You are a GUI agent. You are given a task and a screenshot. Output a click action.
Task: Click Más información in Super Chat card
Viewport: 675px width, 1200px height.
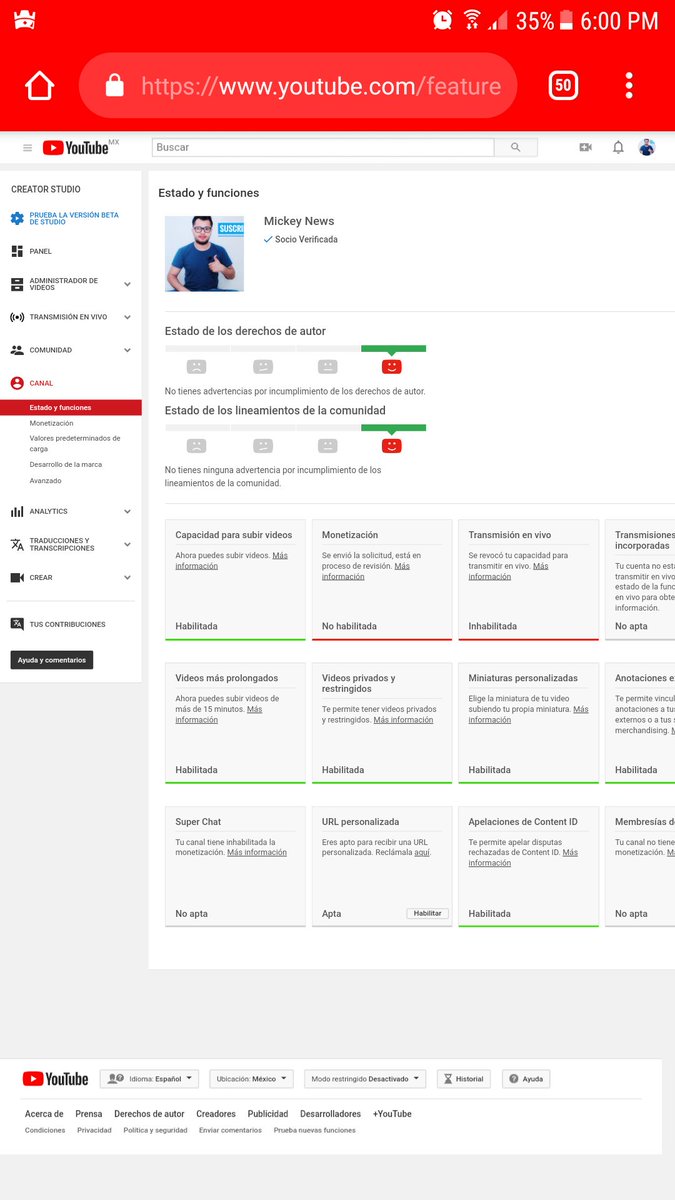point(257,853)
